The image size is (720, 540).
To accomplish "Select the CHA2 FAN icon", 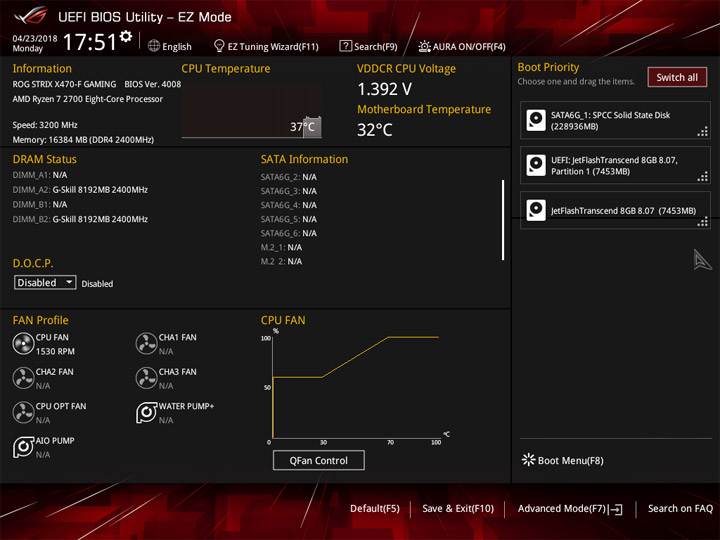I will pyautogui.click(x=23, y=378).
